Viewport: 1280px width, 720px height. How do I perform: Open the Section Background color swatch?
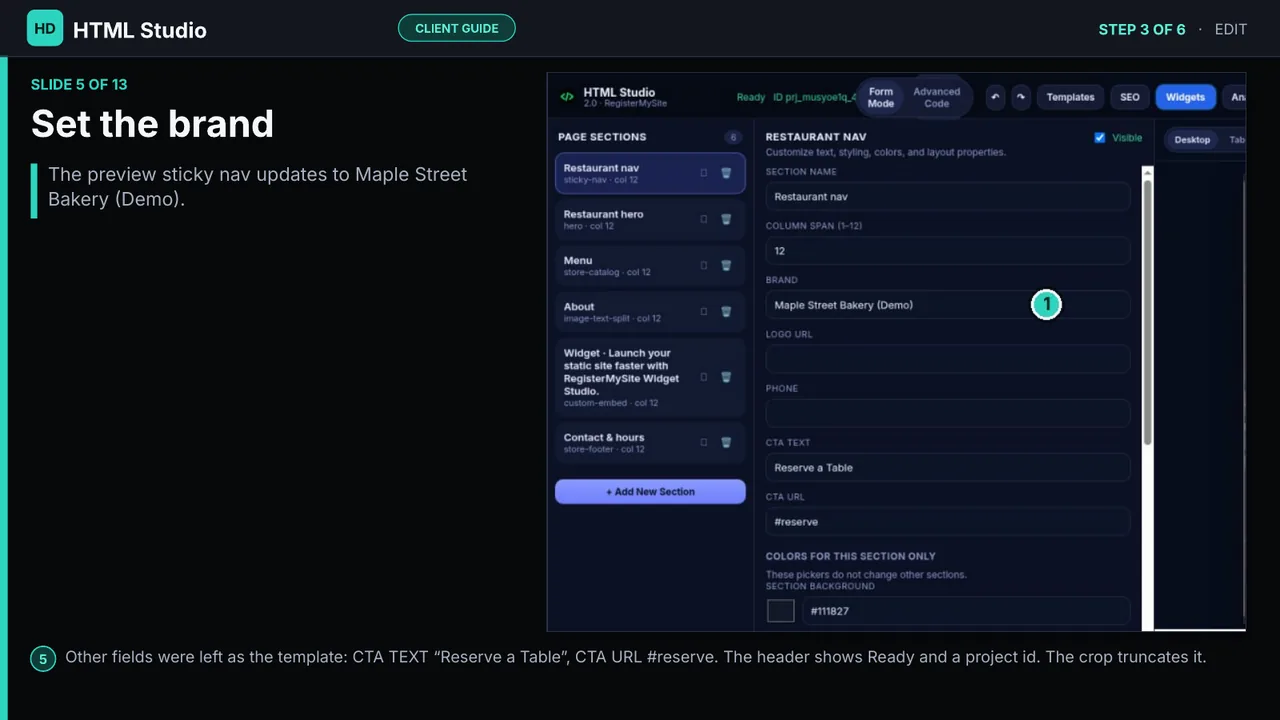coord(780,611)
